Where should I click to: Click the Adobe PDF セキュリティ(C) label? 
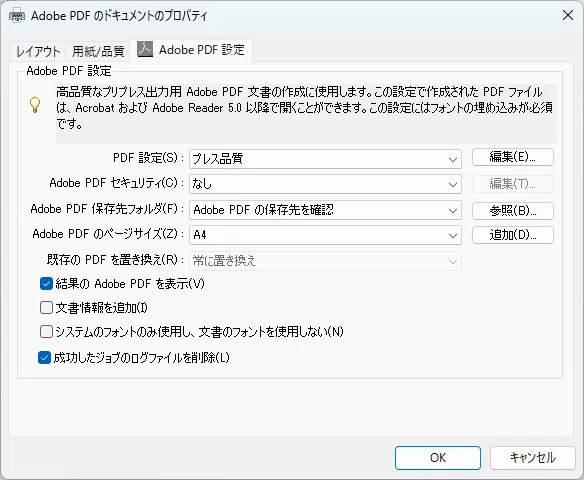click(117, 183)
